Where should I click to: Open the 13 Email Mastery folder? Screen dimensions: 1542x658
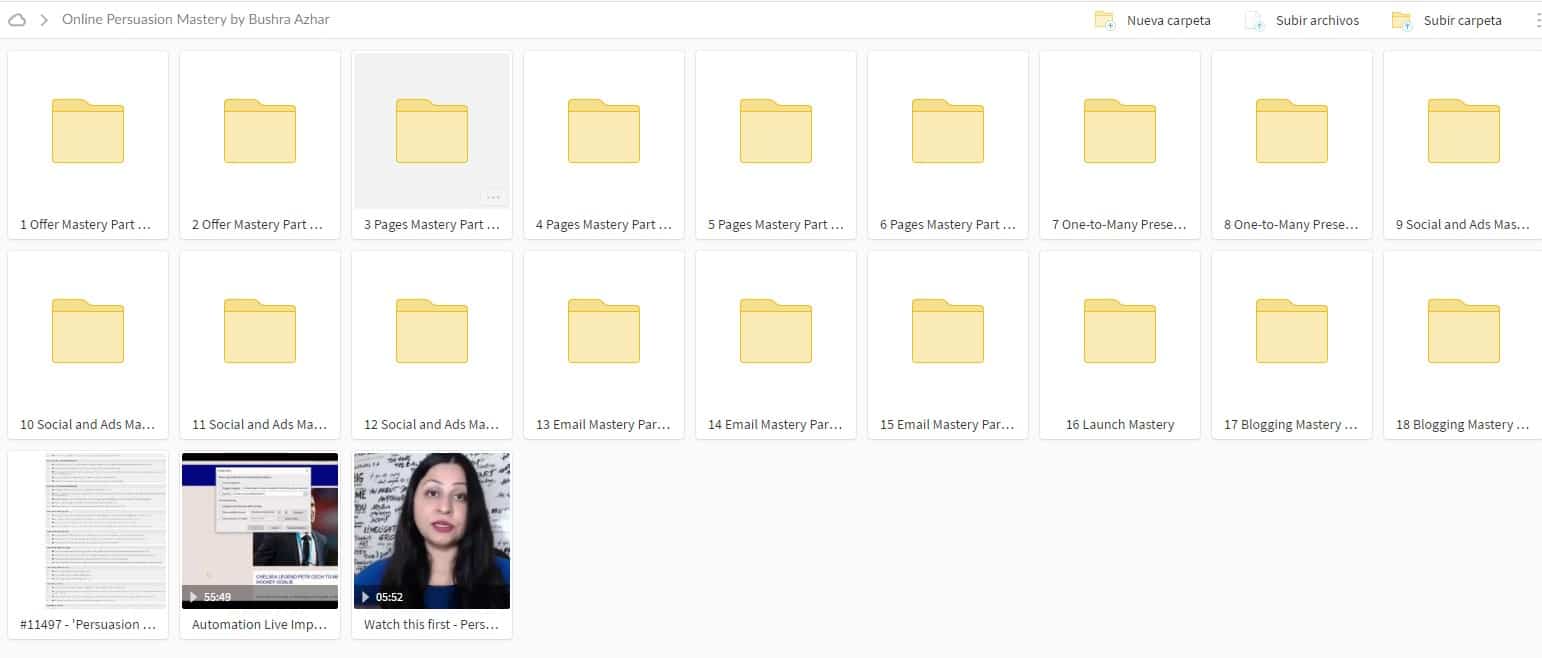[x=604, y=331]
